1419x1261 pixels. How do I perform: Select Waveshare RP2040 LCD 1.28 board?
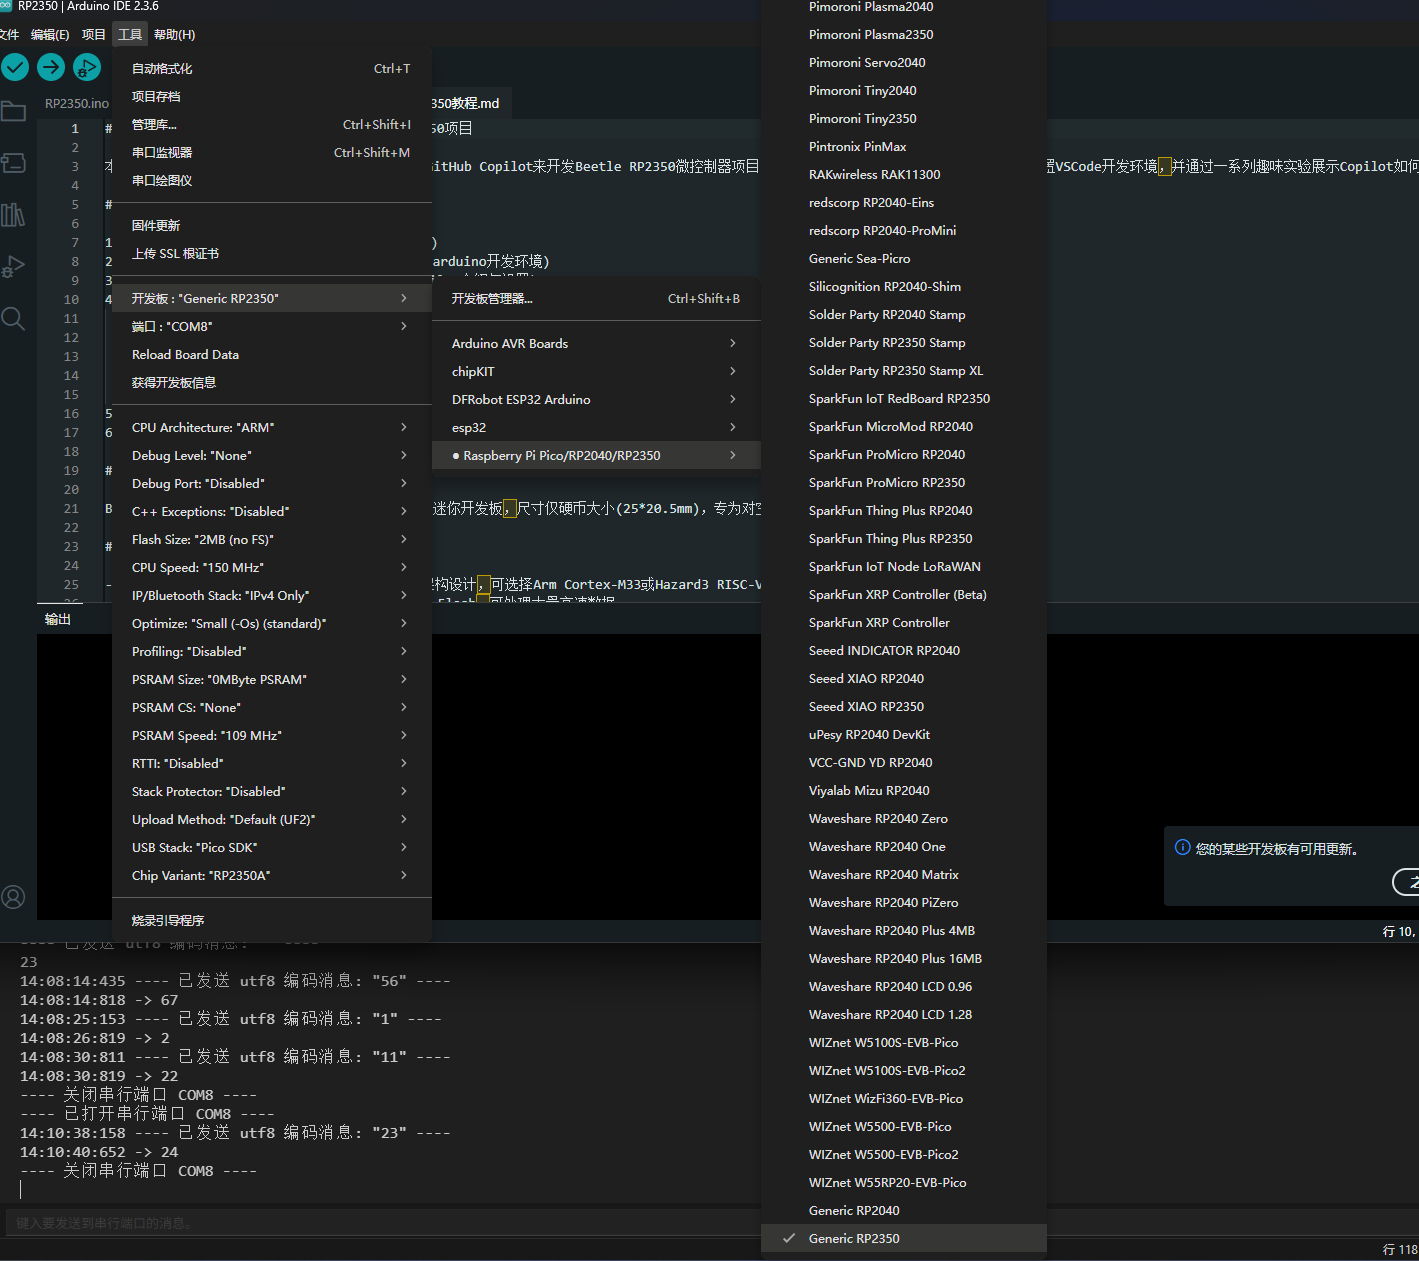904,1014
